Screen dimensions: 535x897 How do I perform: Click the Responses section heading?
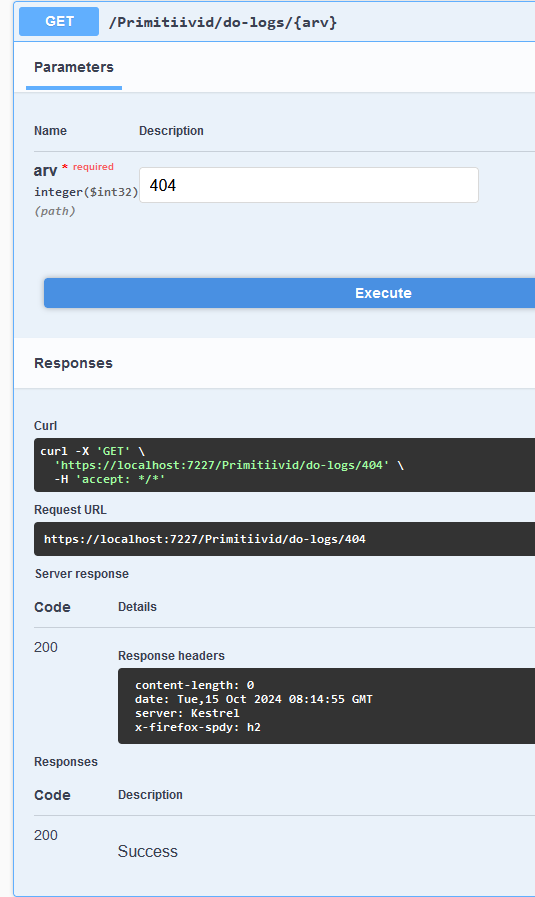(x=73, y=363)
